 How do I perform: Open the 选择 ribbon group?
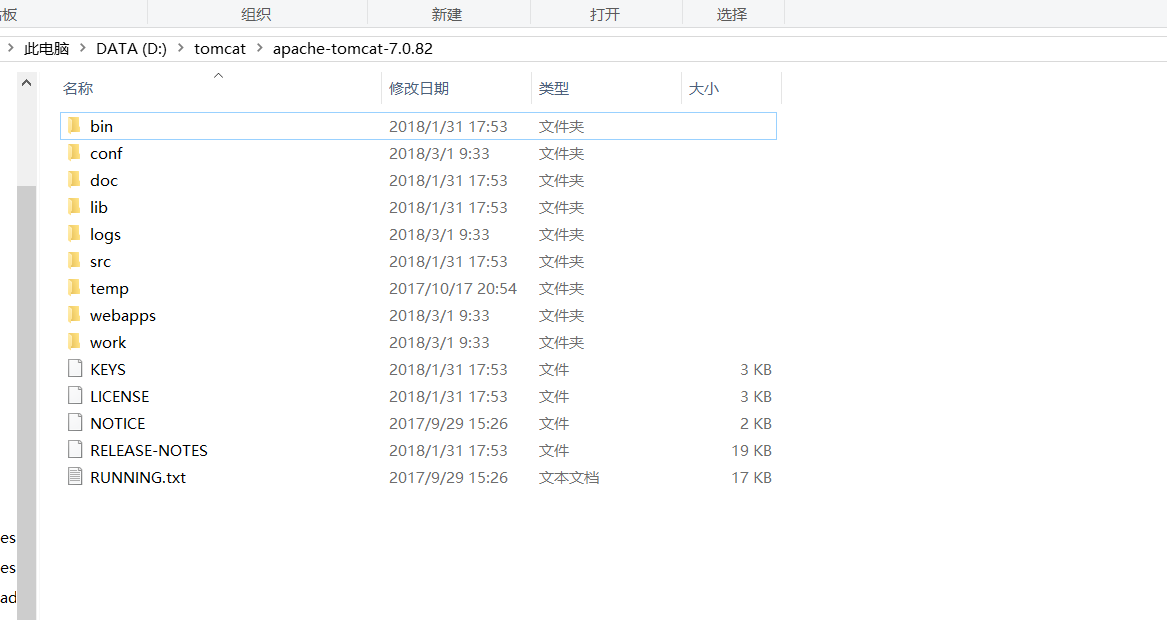pyautogui.click(x=732, y=14)
